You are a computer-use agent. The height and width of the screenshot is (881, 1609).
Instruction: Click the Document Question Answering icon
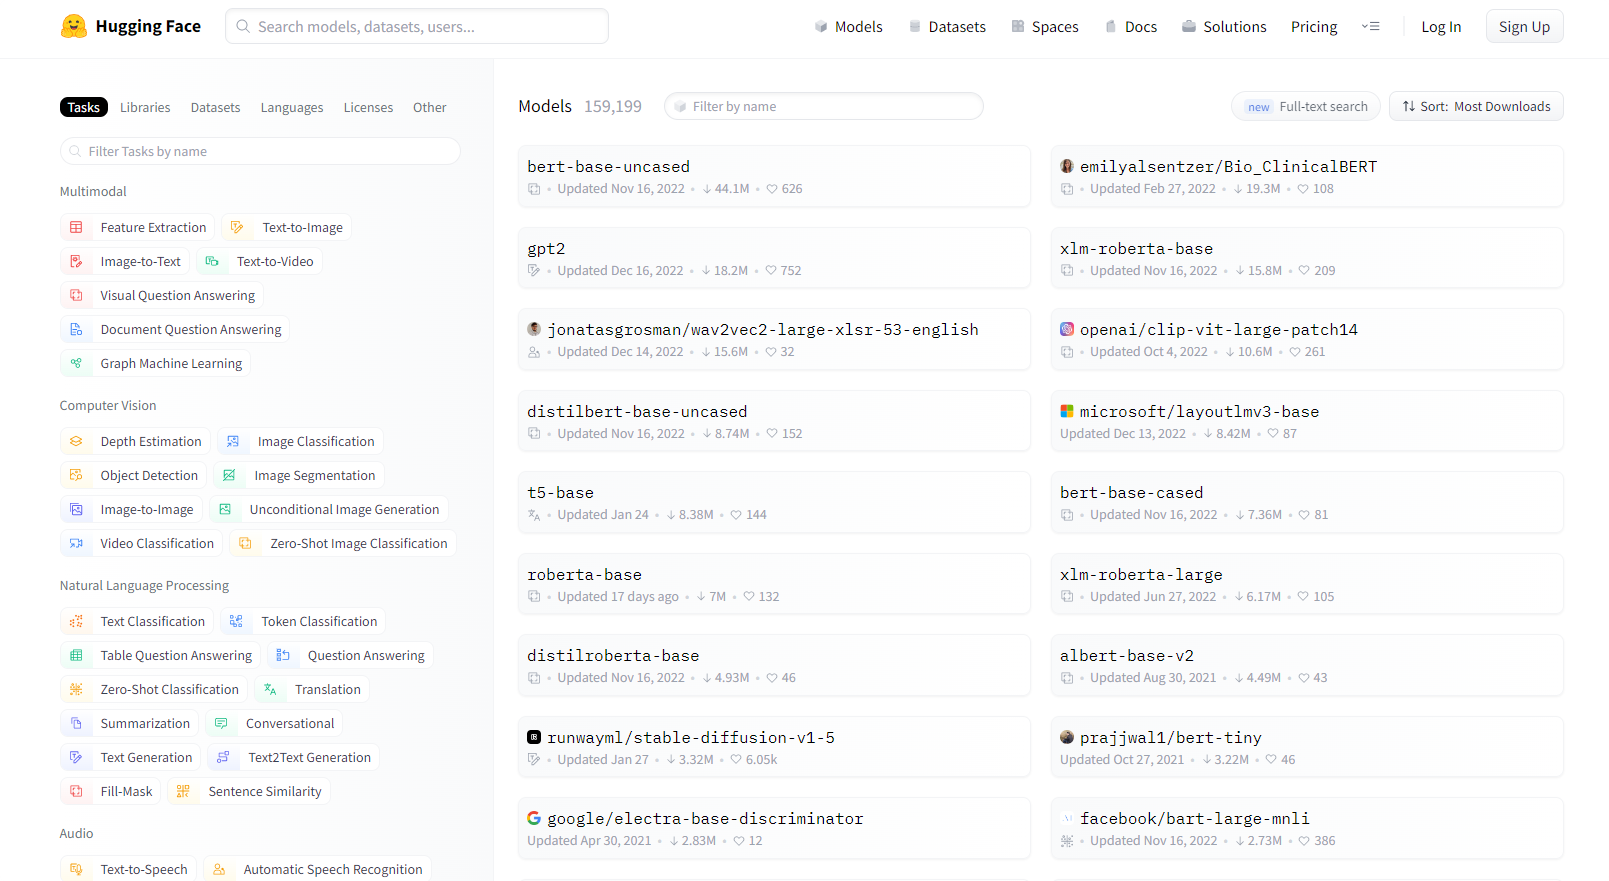tap(76, 330)
